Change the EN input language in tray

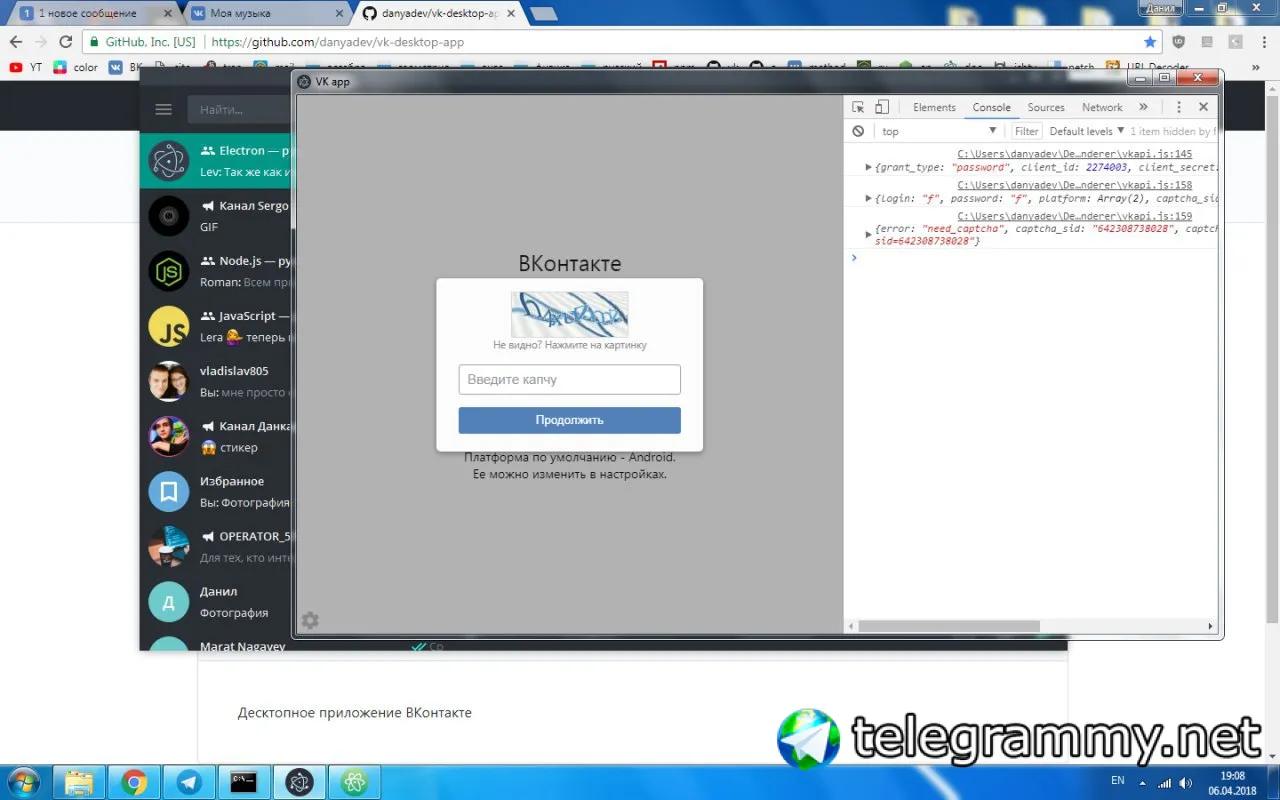tap(1118, 780)
